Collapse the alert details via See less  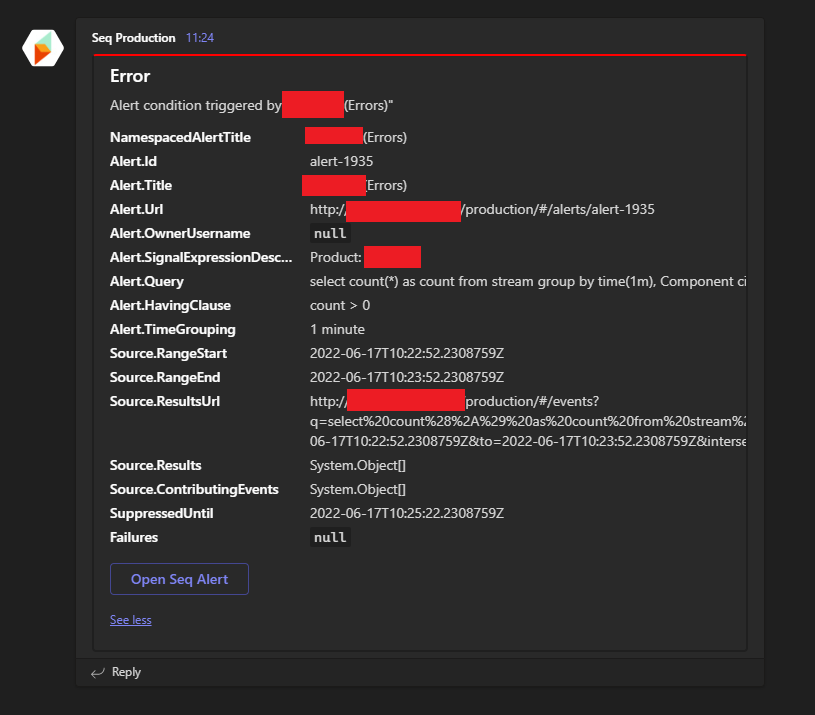pos(130,619)
